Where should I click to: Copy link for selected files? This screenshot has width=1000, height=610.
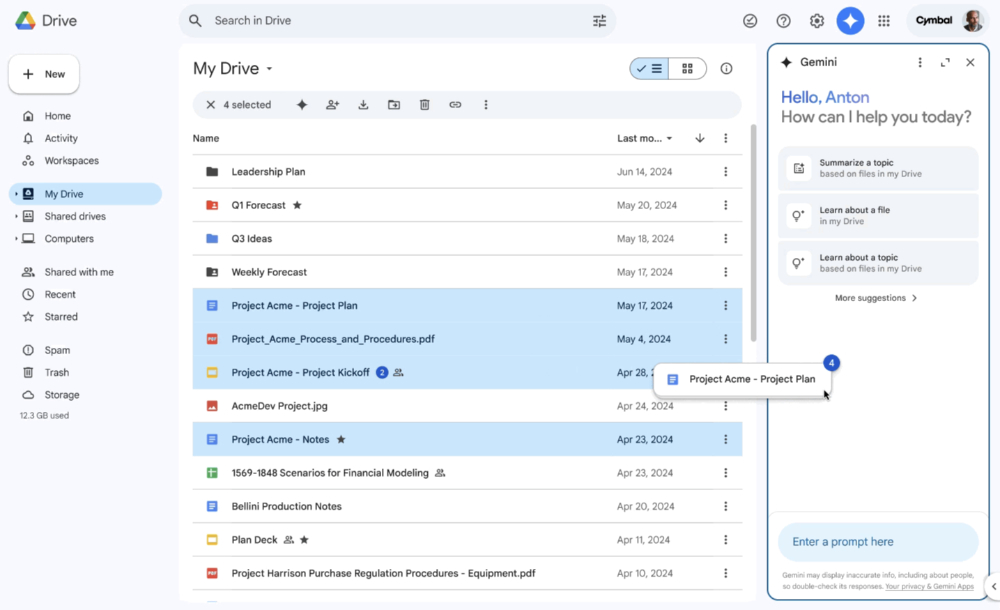pos(455,105)
